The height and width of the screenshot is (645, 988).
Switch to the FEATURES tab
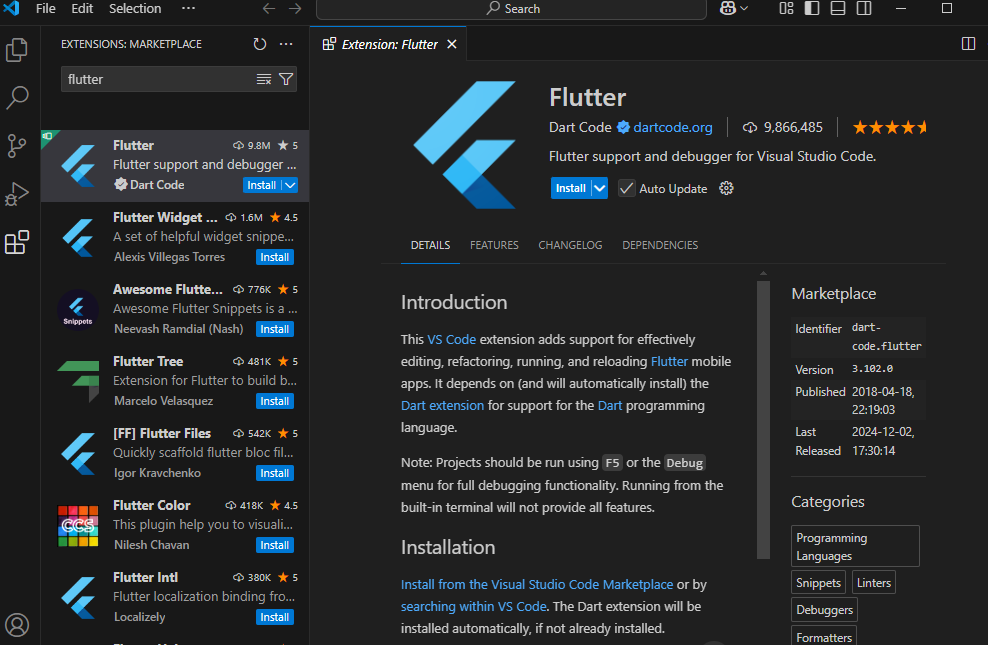point(494,245)
